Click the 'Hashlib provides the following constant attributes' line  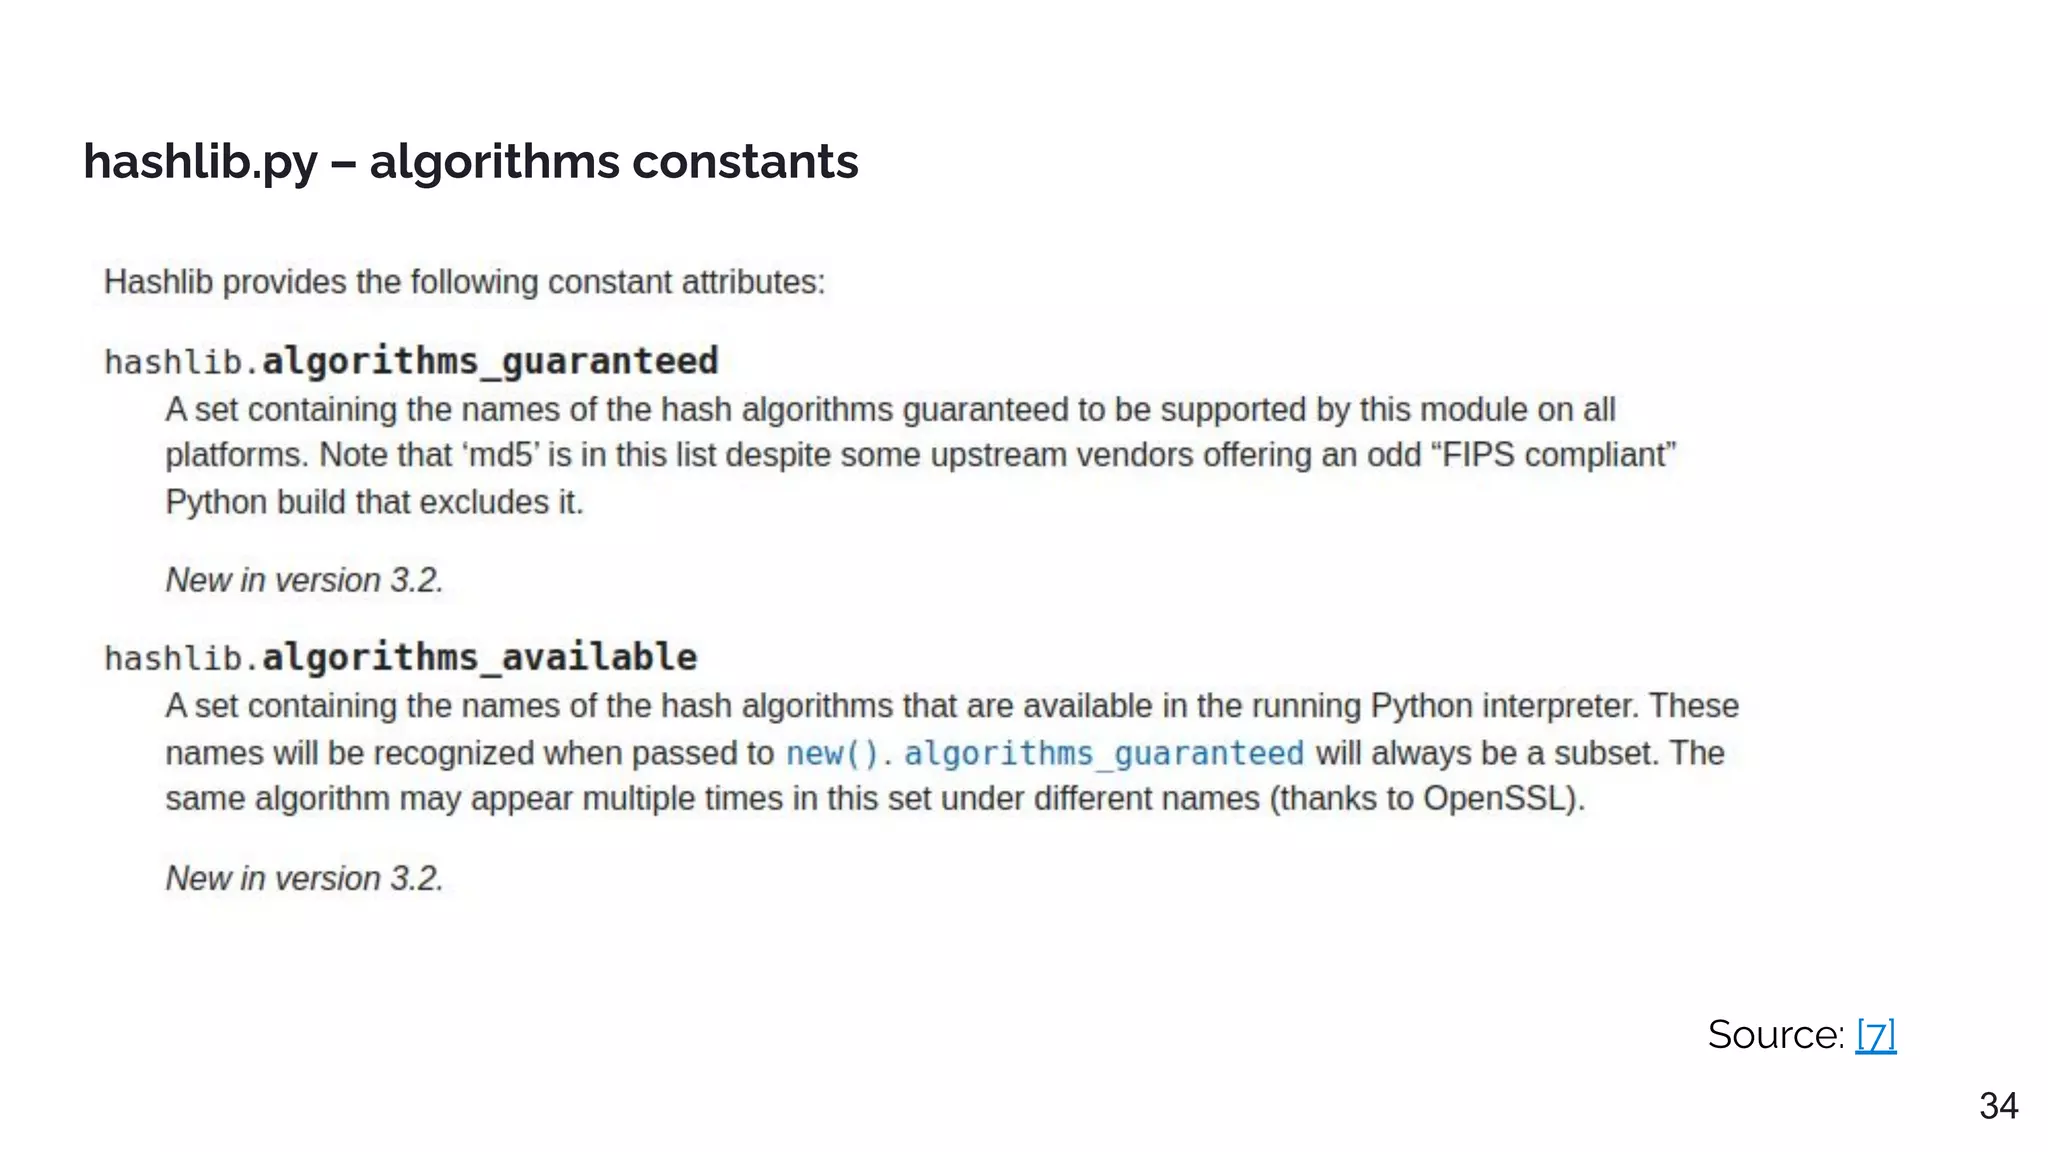coord(464,282)
